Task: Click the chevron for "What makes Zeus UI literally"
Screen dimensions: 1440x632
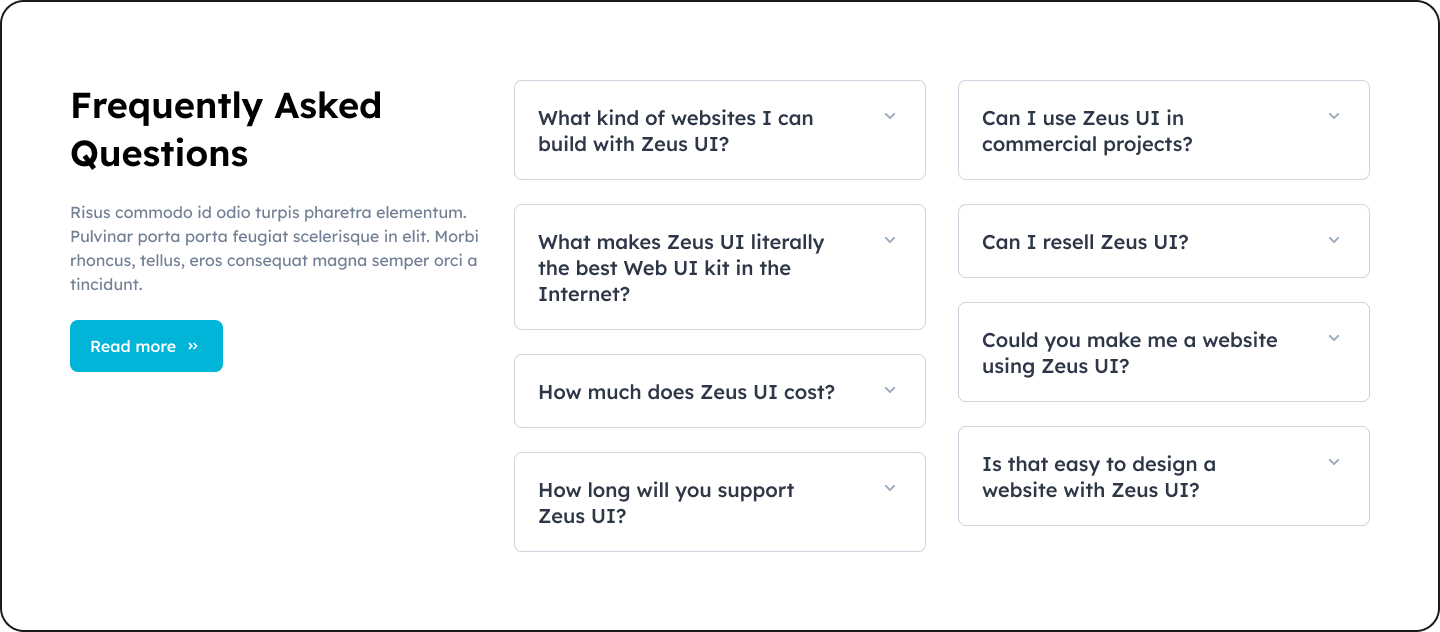Action: 890,241
